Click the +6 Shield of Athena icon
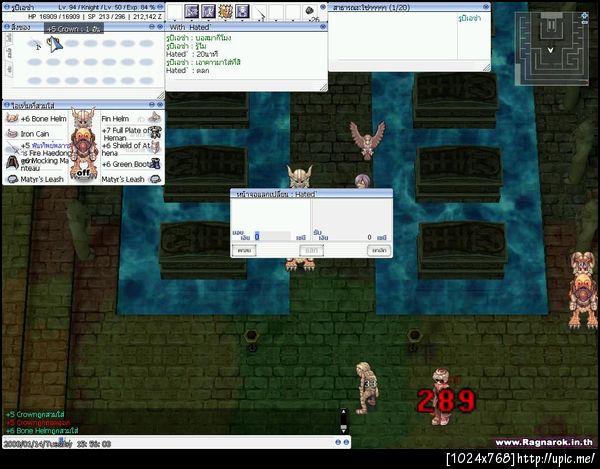This screenshot has width=600, height=469. tap(155, 148)
